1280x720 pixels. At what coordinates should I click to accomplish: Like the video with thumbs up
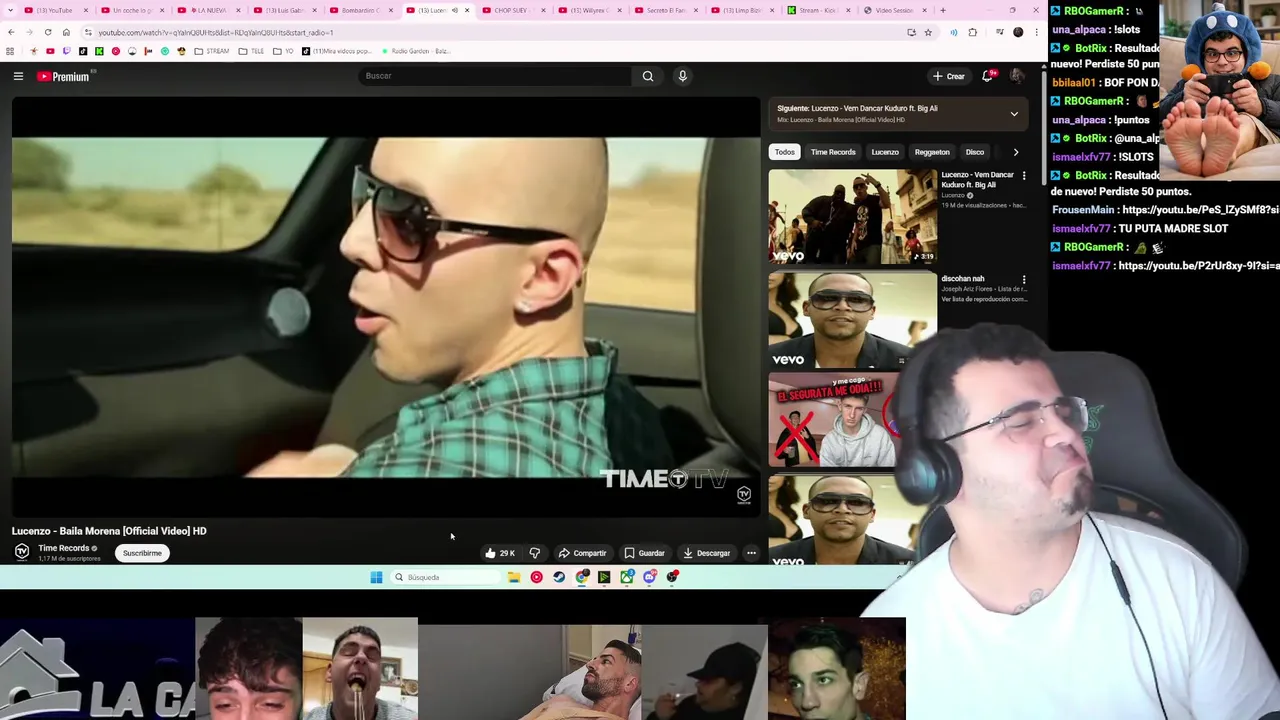499,553
